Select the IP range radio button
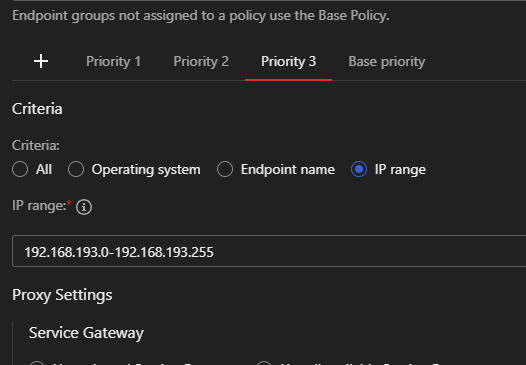Viewport: 526px width, 365px height. point(359,169)
